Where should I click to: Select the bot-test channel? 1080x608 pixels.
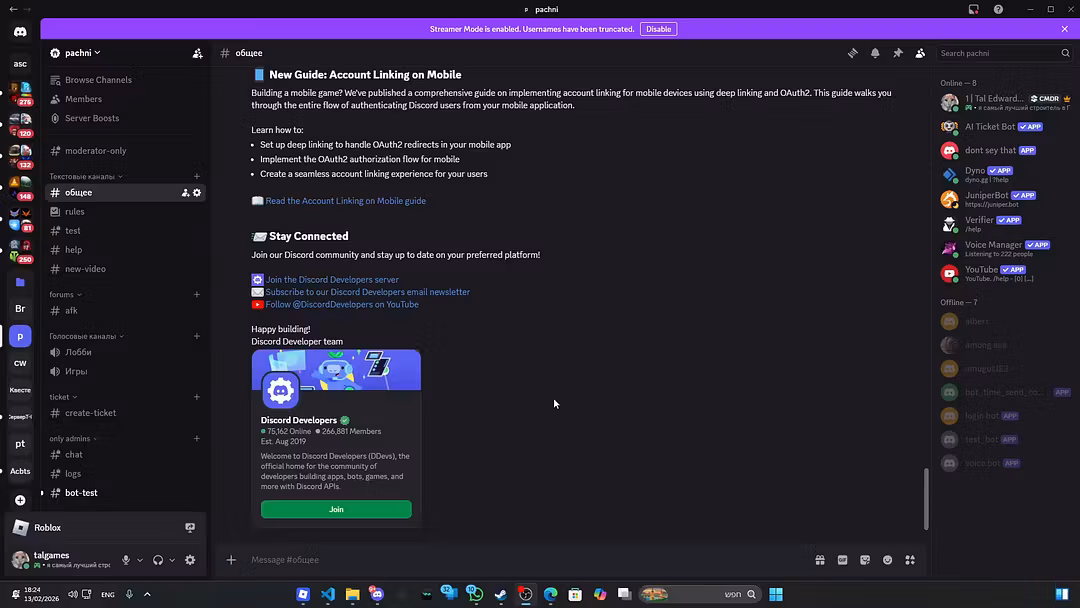[125, 493]
